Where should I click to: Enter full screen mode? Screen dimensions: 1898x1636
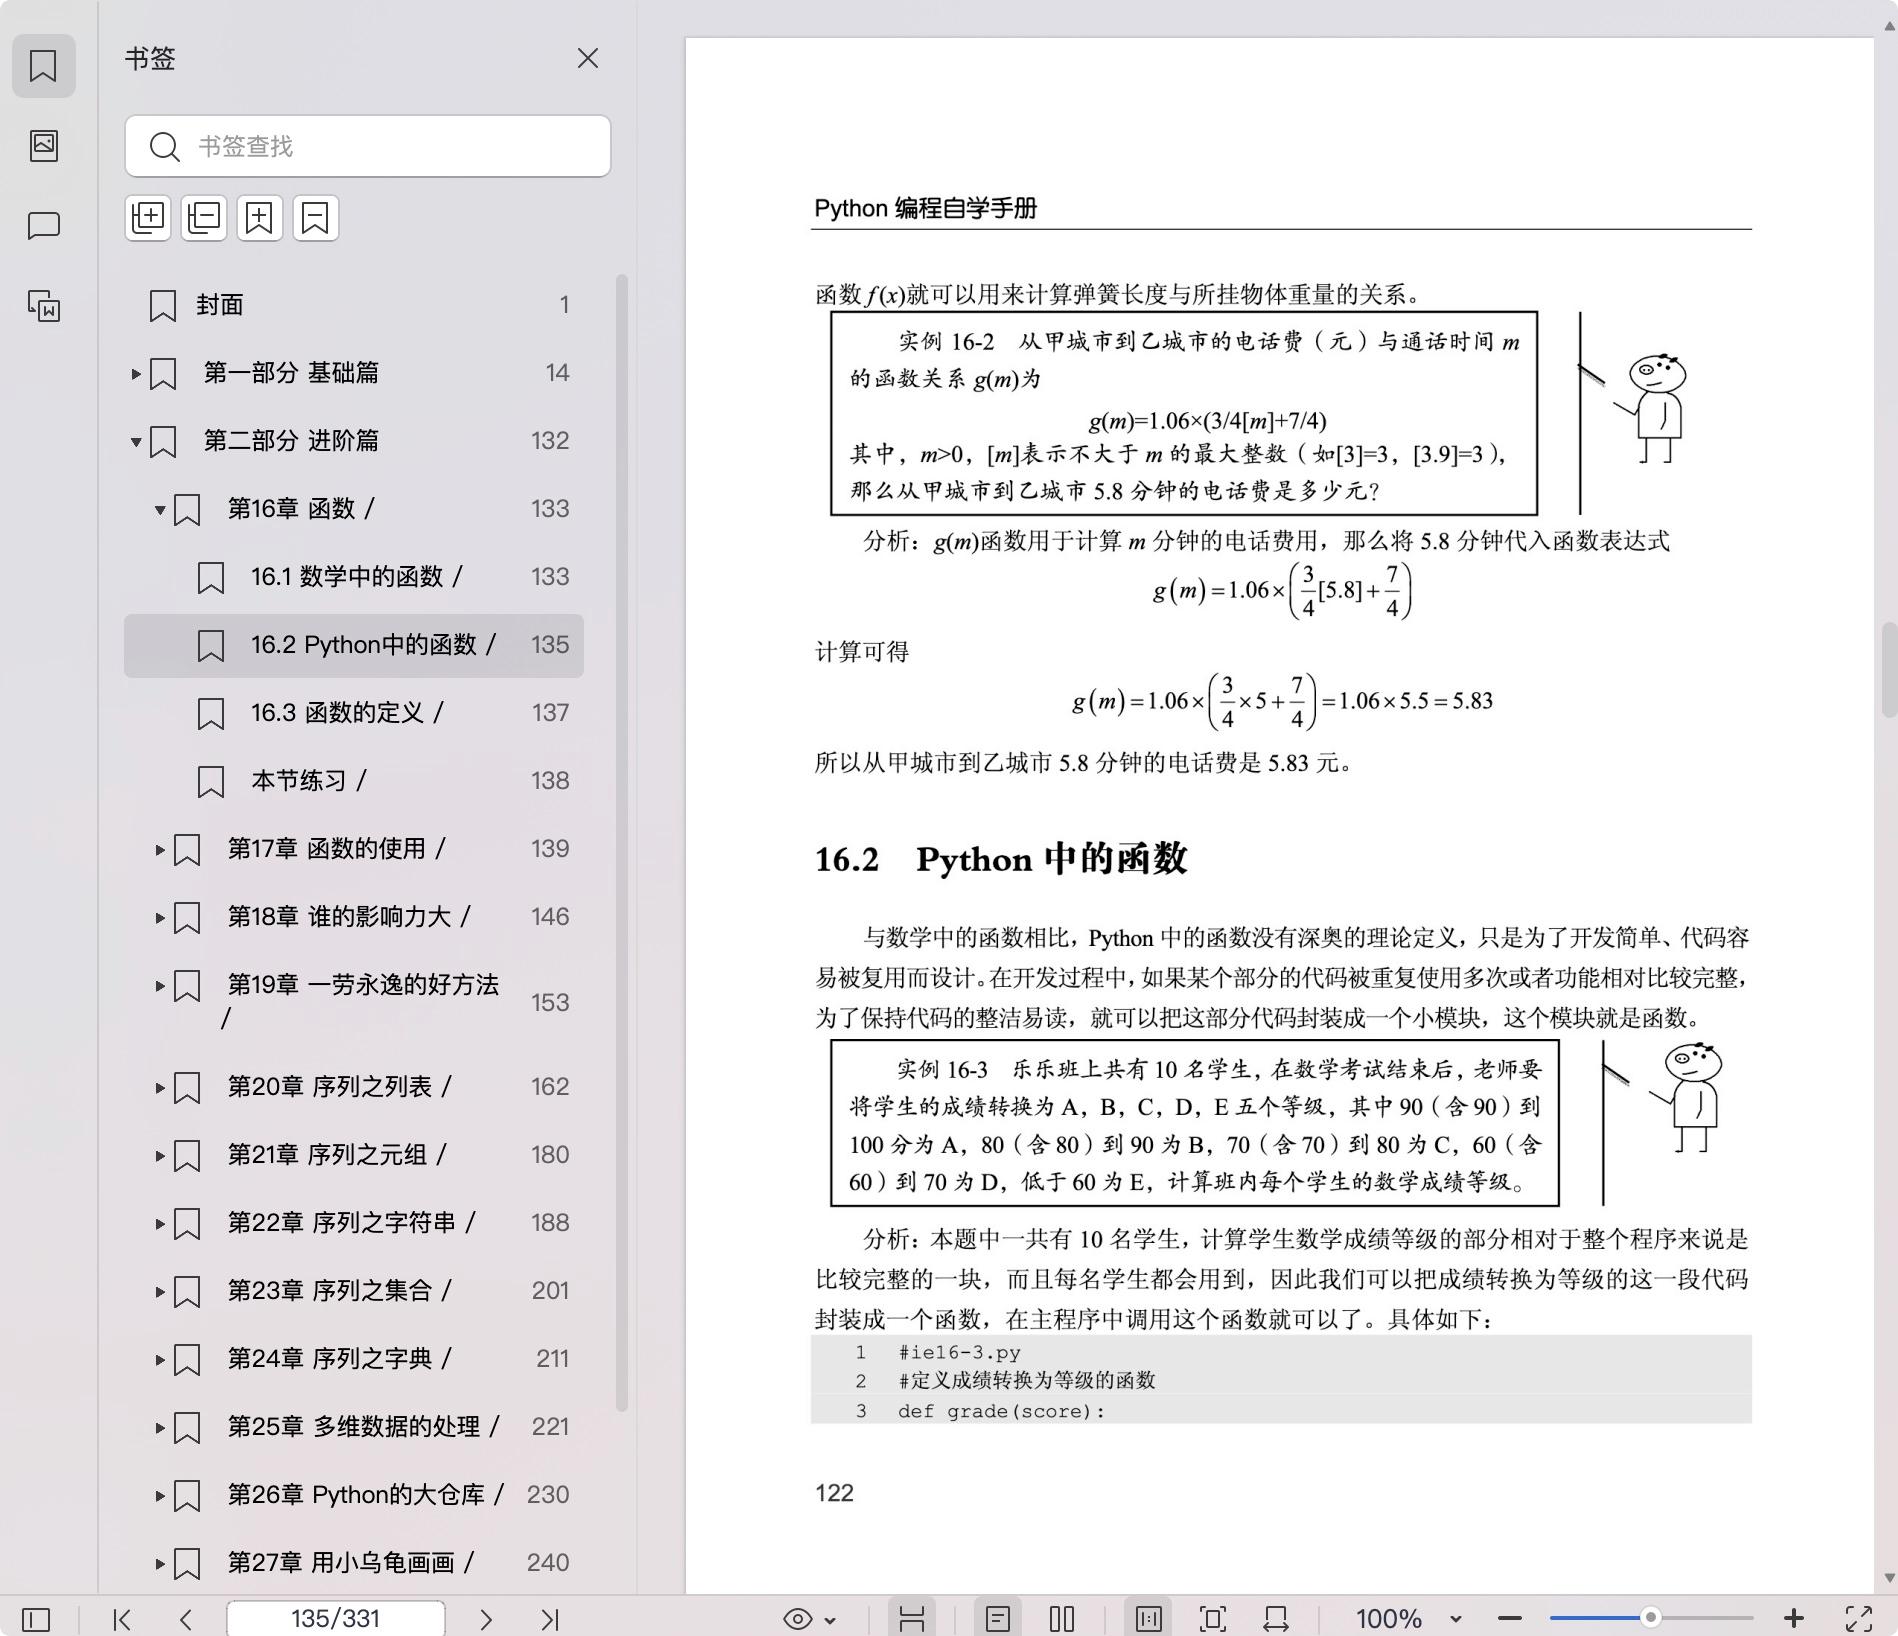1859,1619
